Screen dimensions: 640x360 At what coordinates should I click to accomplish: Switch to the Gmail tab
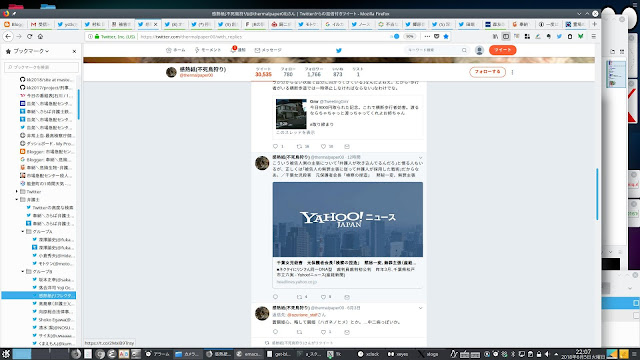coord(40,24)
